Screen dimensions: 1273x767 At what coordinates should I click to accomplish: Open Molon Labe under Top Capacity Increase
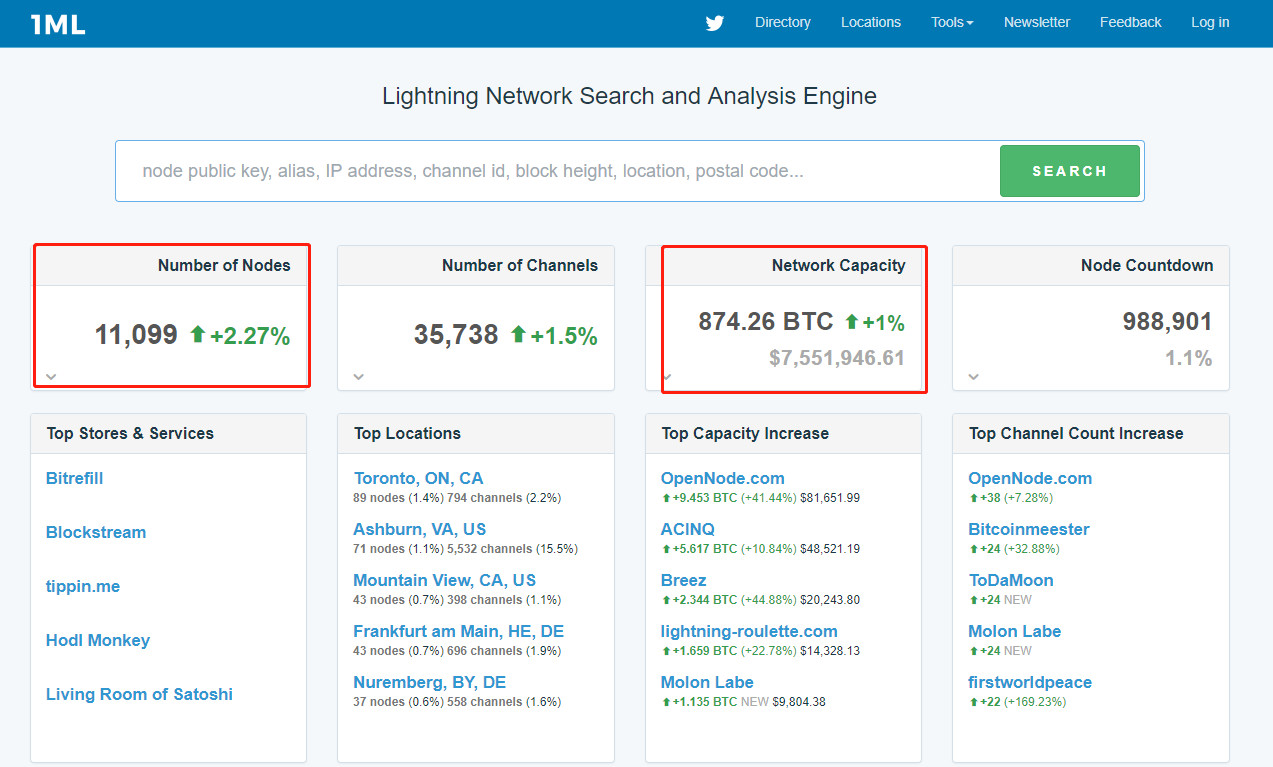point(707,682)
